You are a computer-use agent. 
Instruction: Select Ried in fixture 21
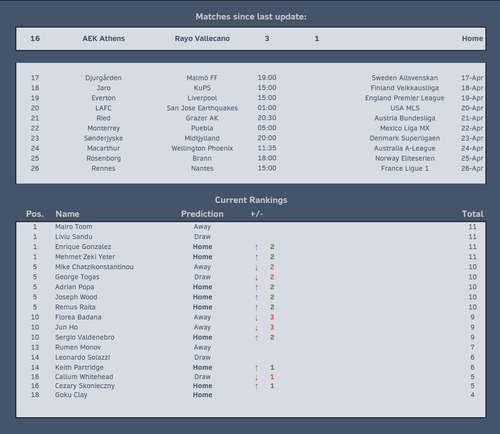pyautogui.click(x=103, y=118)
